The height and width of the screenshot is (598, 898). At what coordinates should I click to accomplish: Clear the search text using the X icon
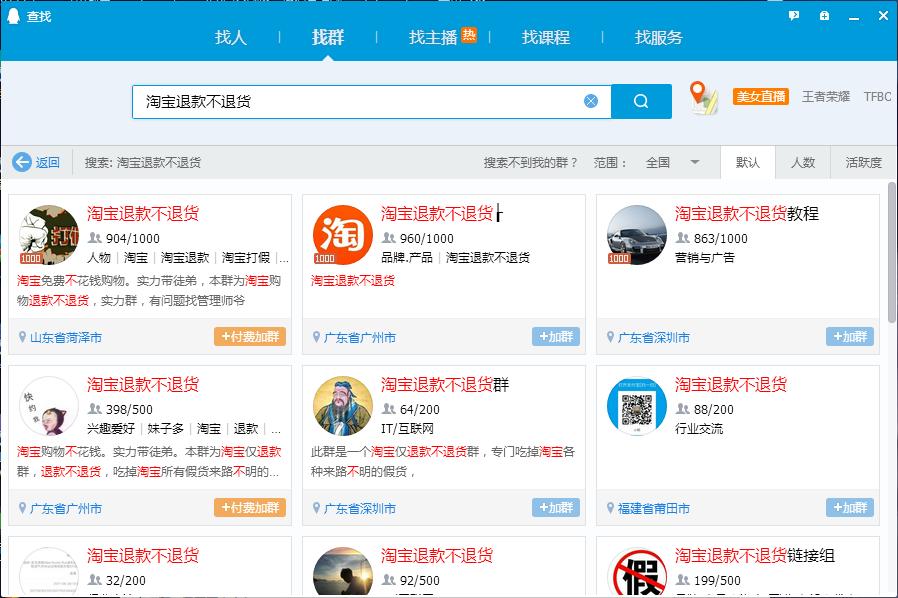(589, 101)
